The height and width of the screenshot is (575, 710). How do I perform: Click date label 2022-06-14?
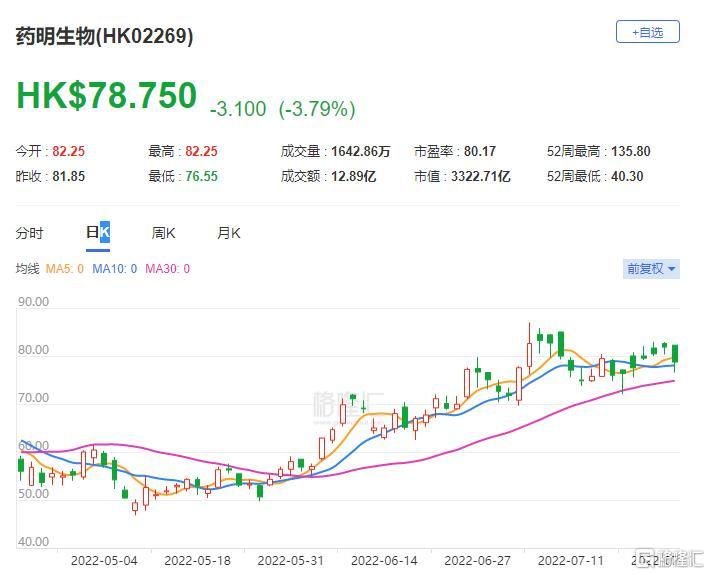(x=384, y=561)
